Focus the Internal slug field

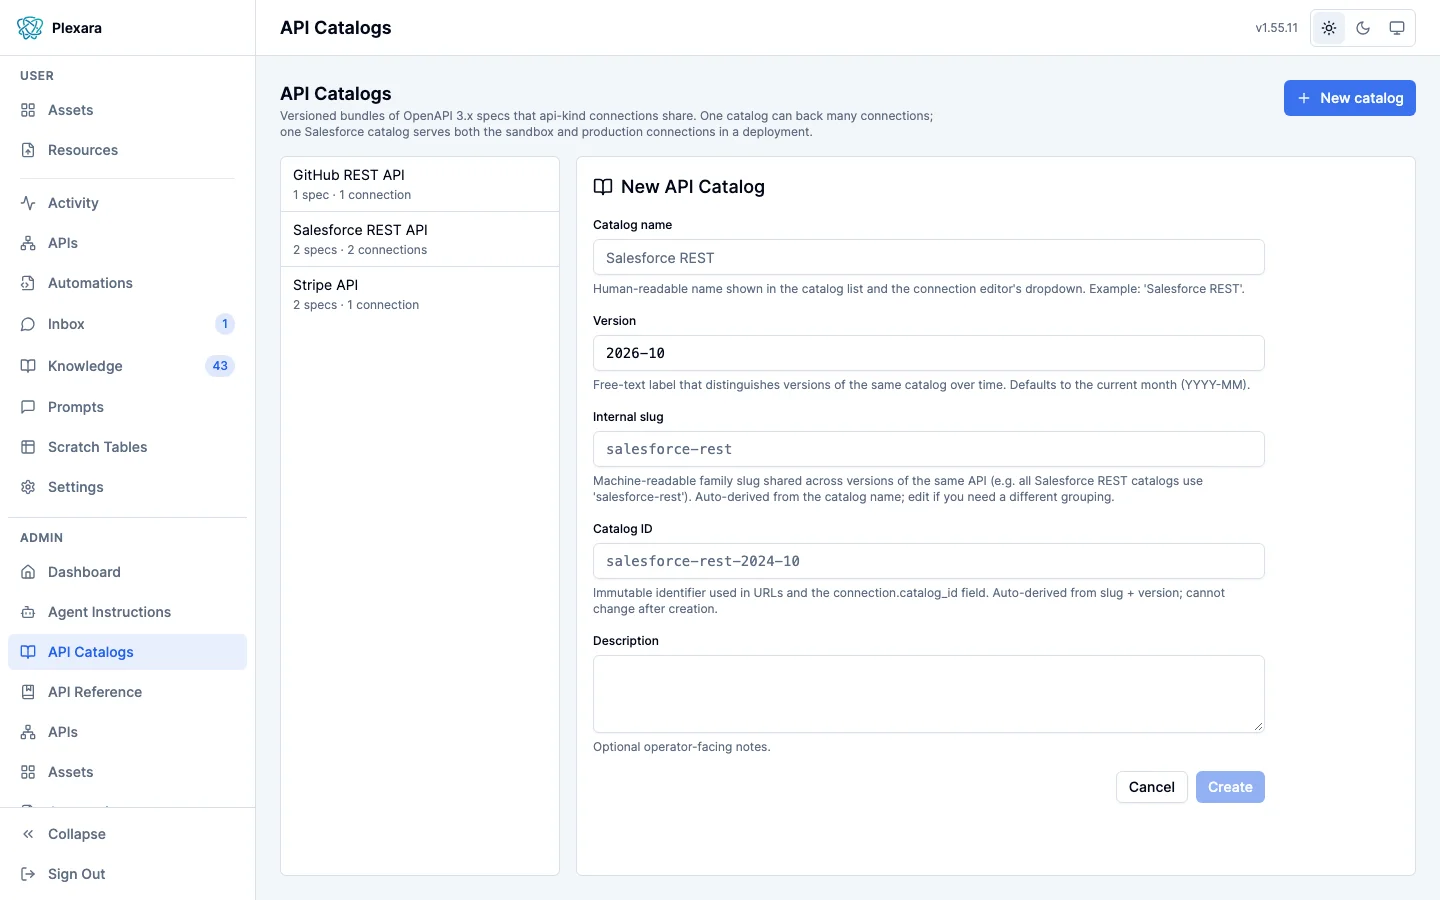pos(928,449)
